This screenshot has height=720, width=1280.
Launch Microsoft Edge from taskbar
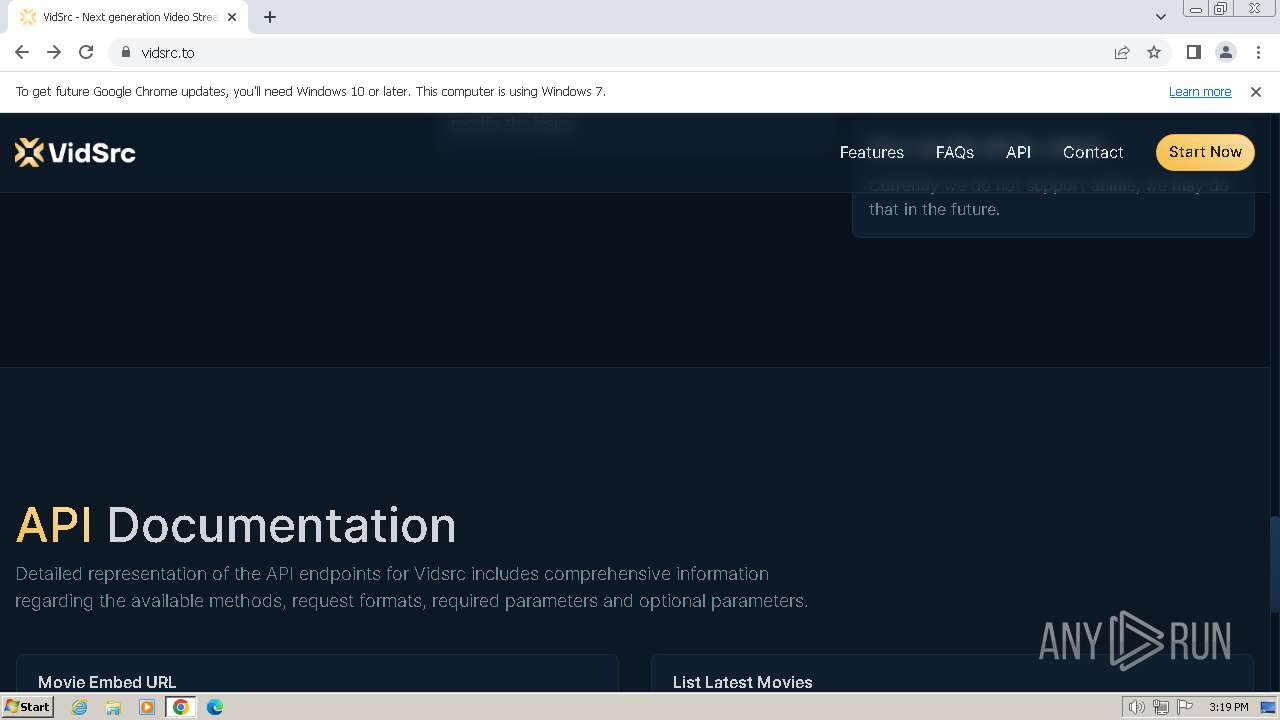click(215, 707)
